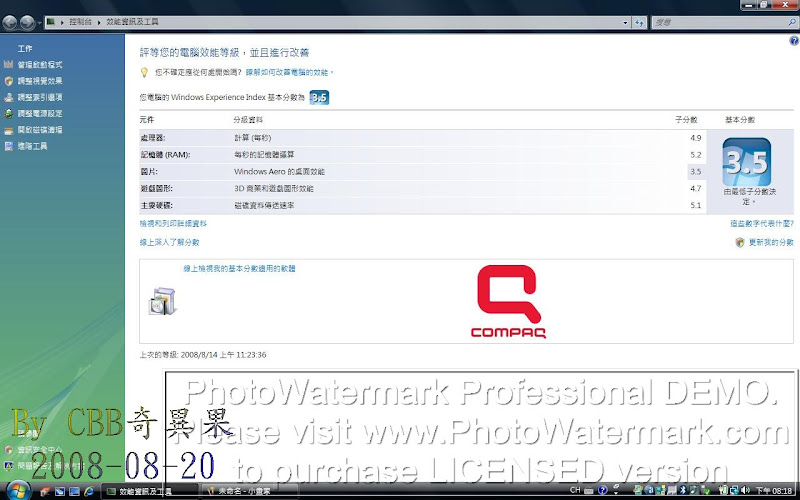
Task: Click the small 3.5 base score badge
Action: 319,97
